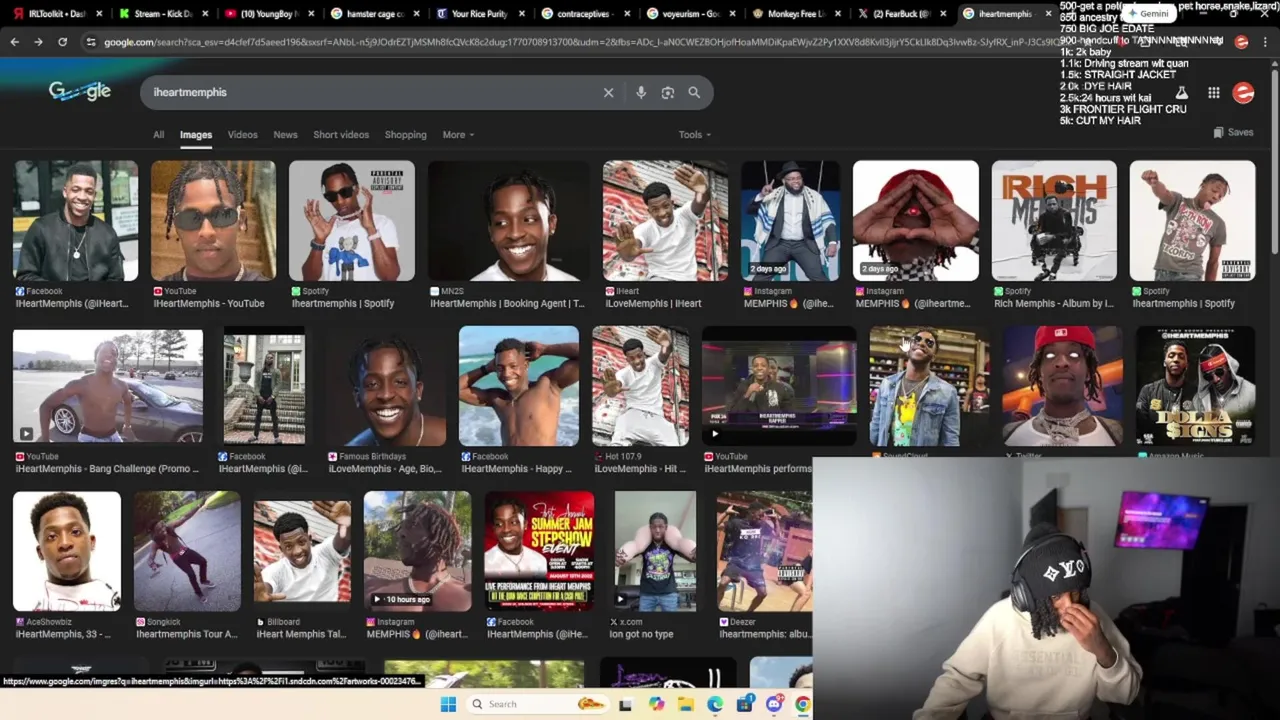This screenshot has height=720, width=1280.
Task: Open Microsoft Store from the taskbar
Action: (x=745, y=704)
